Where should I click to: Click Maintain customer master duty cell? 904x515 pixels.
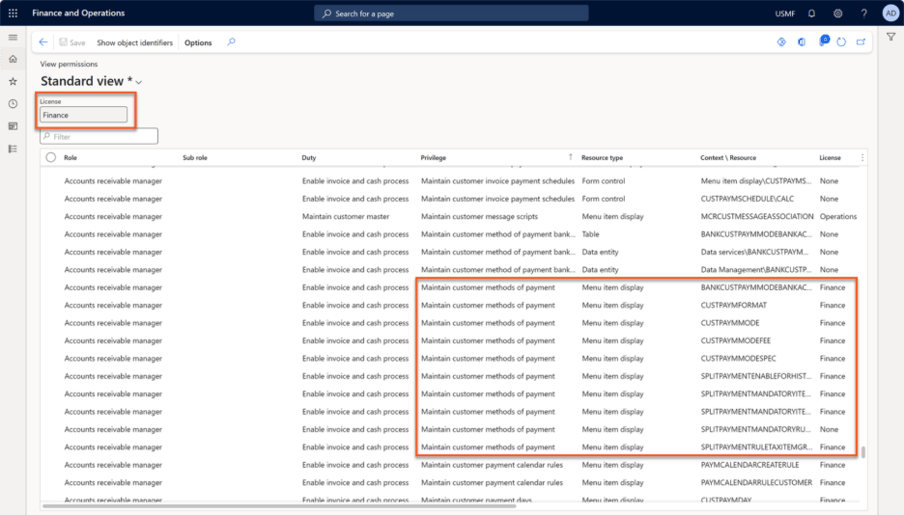click(x=345, y=216)
